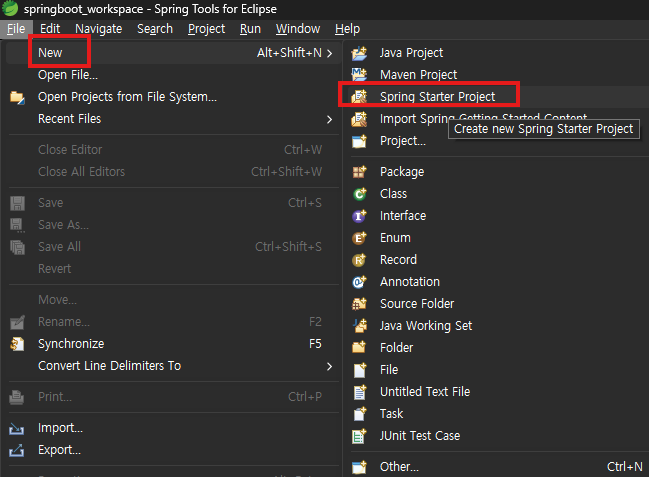Expand Convert Line Delimiters To submenu arrow
Image resolution: width=649 pixels, height=477 pixels.
329,366
